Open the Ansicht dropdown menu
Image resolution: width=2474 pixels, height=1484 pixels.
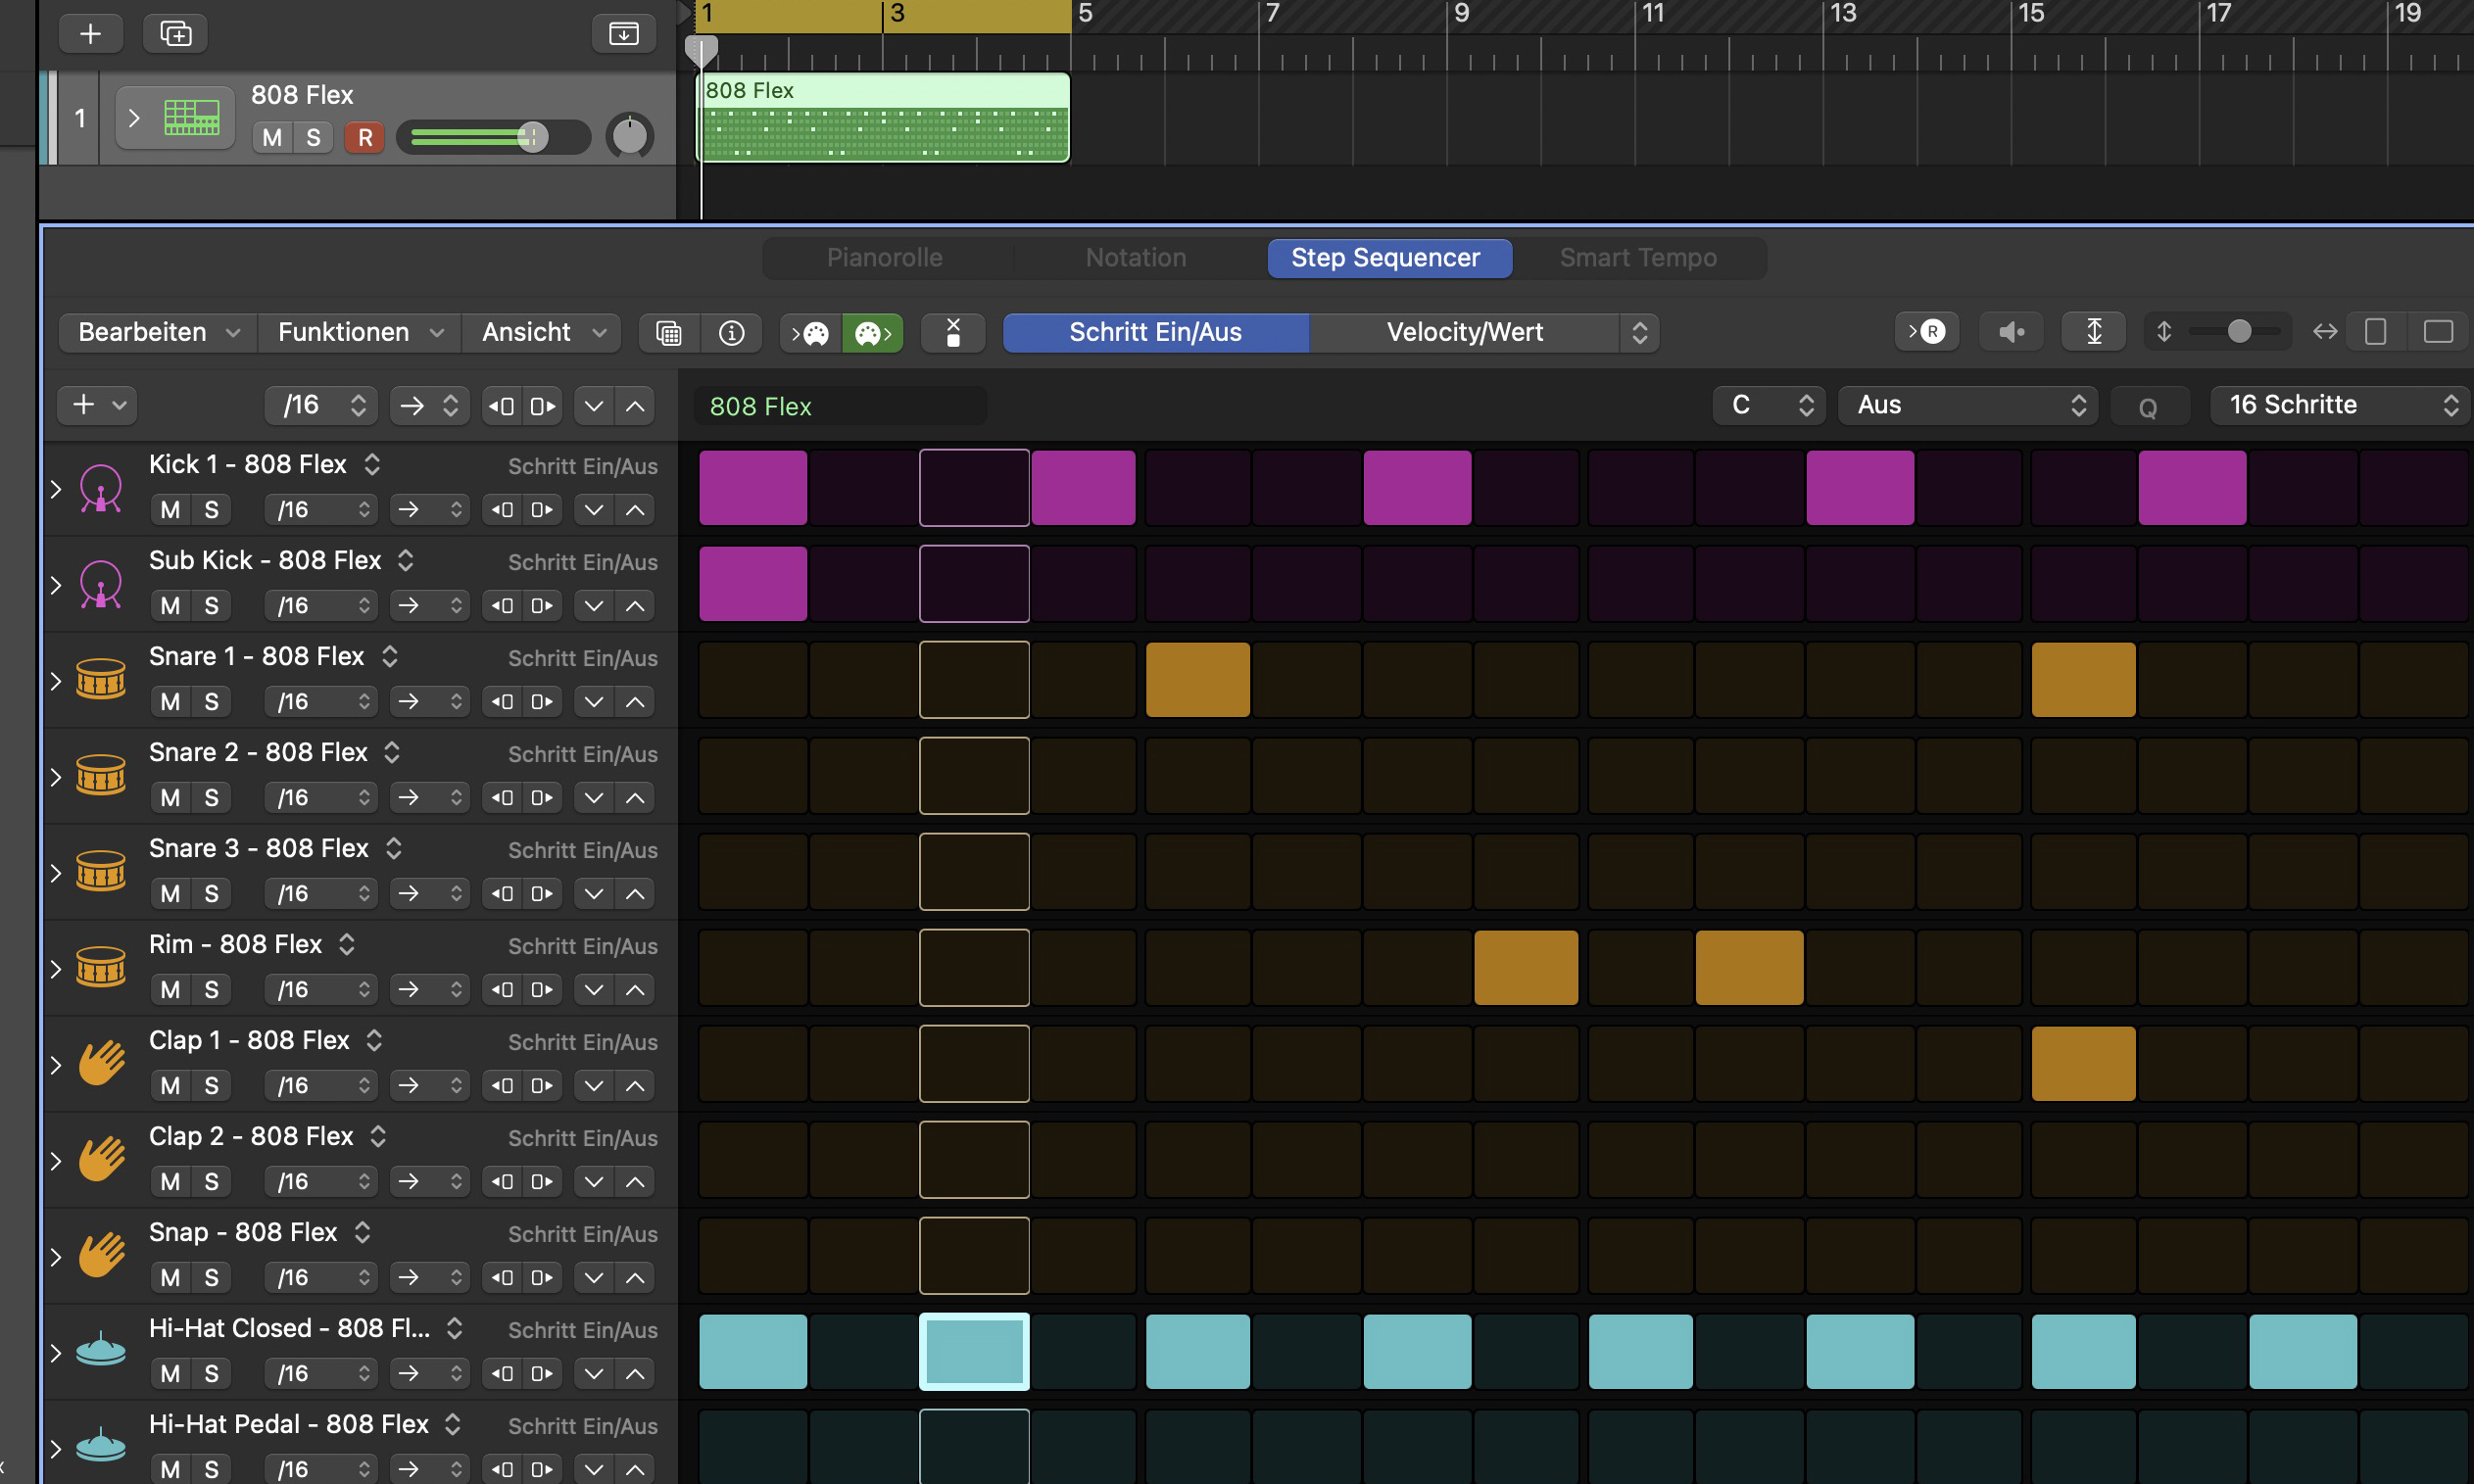tap(543, 332)
